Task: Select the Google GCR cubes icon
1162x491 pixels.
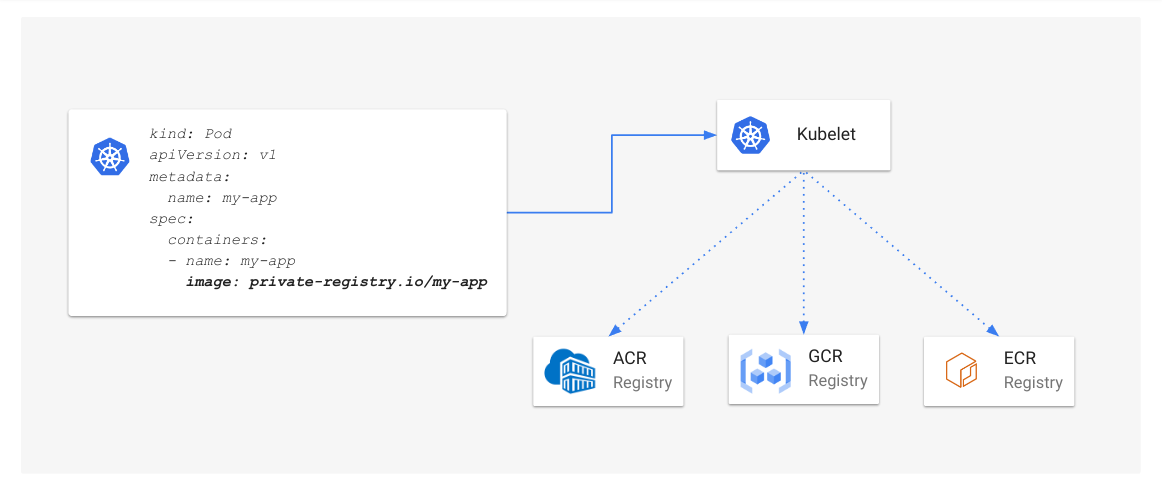Action: point(765,369)
